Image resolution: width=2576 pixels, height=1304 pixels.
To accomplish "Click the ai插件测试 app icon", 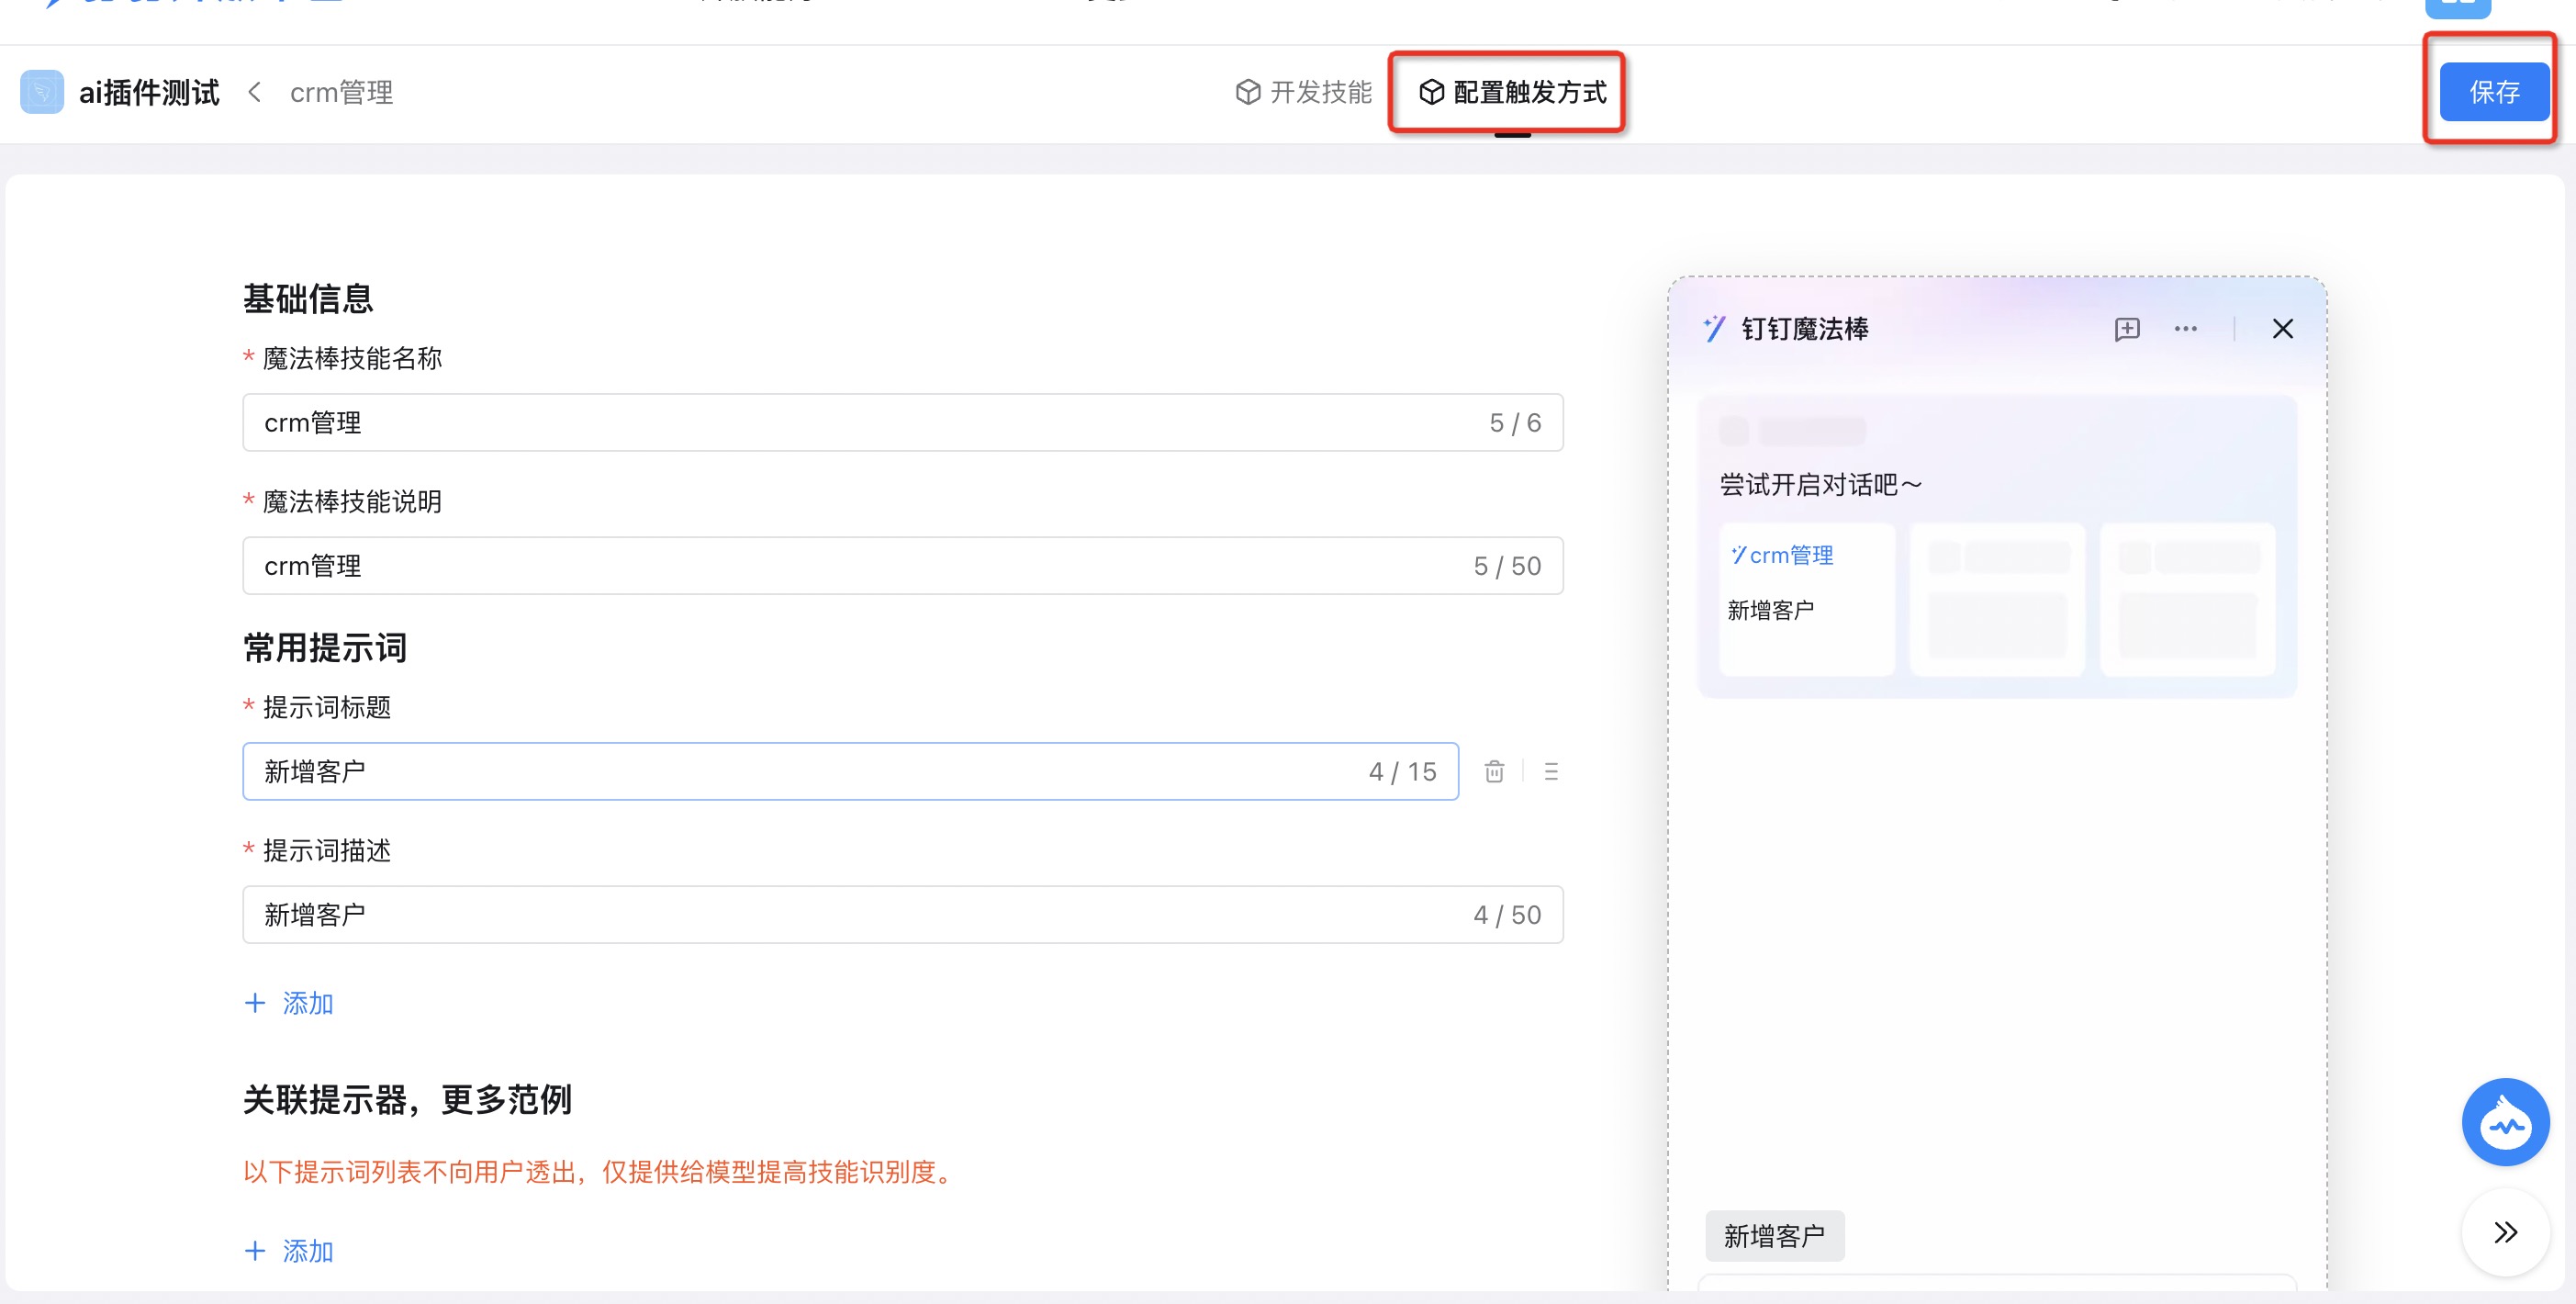I will point(42,92).
